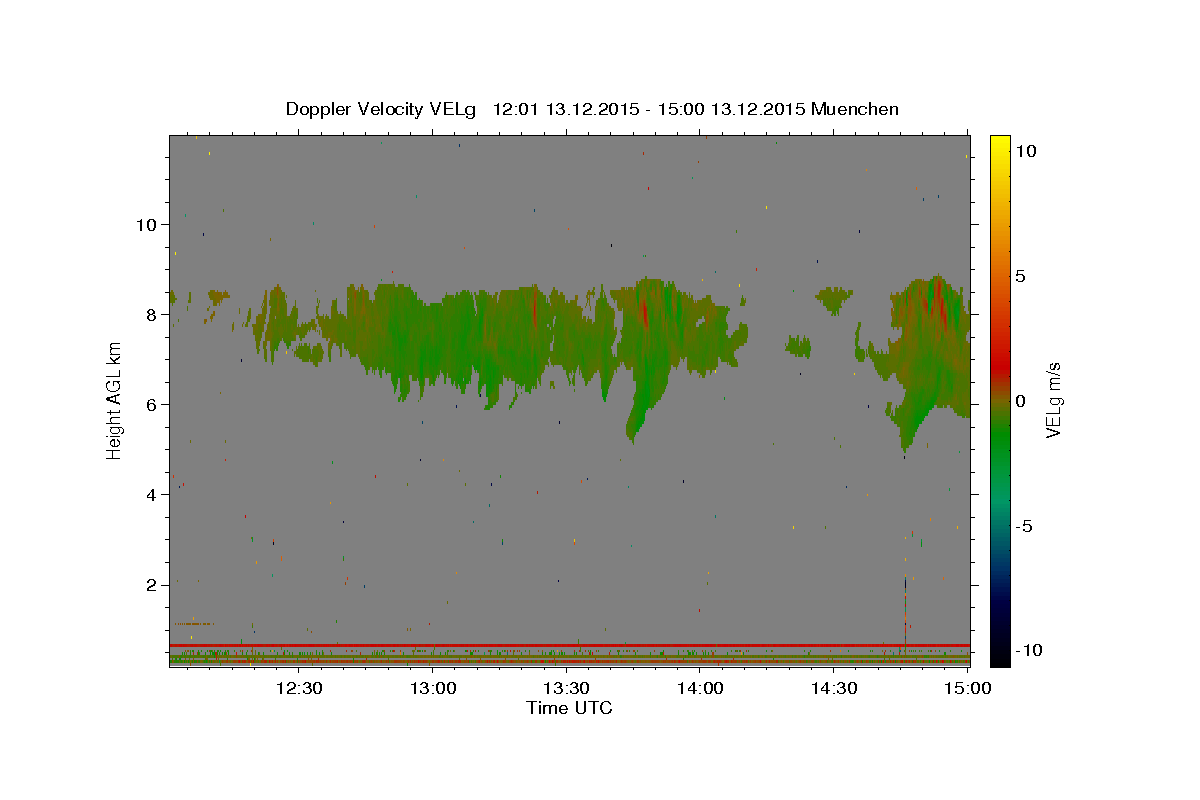Click the colorbar value 10 label
Image resolution: width=1200 pixels, height=800 pixels.
1026,151
